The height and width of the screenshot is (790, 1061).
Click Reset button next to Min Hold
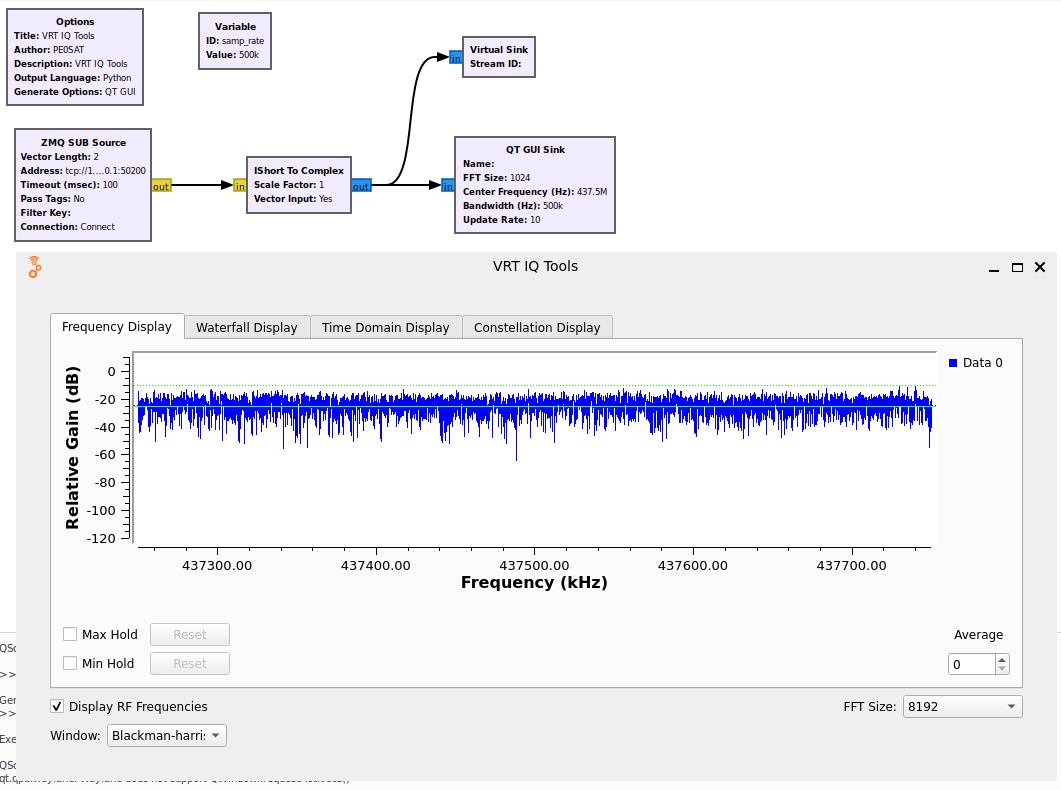[x=189, y=664]
